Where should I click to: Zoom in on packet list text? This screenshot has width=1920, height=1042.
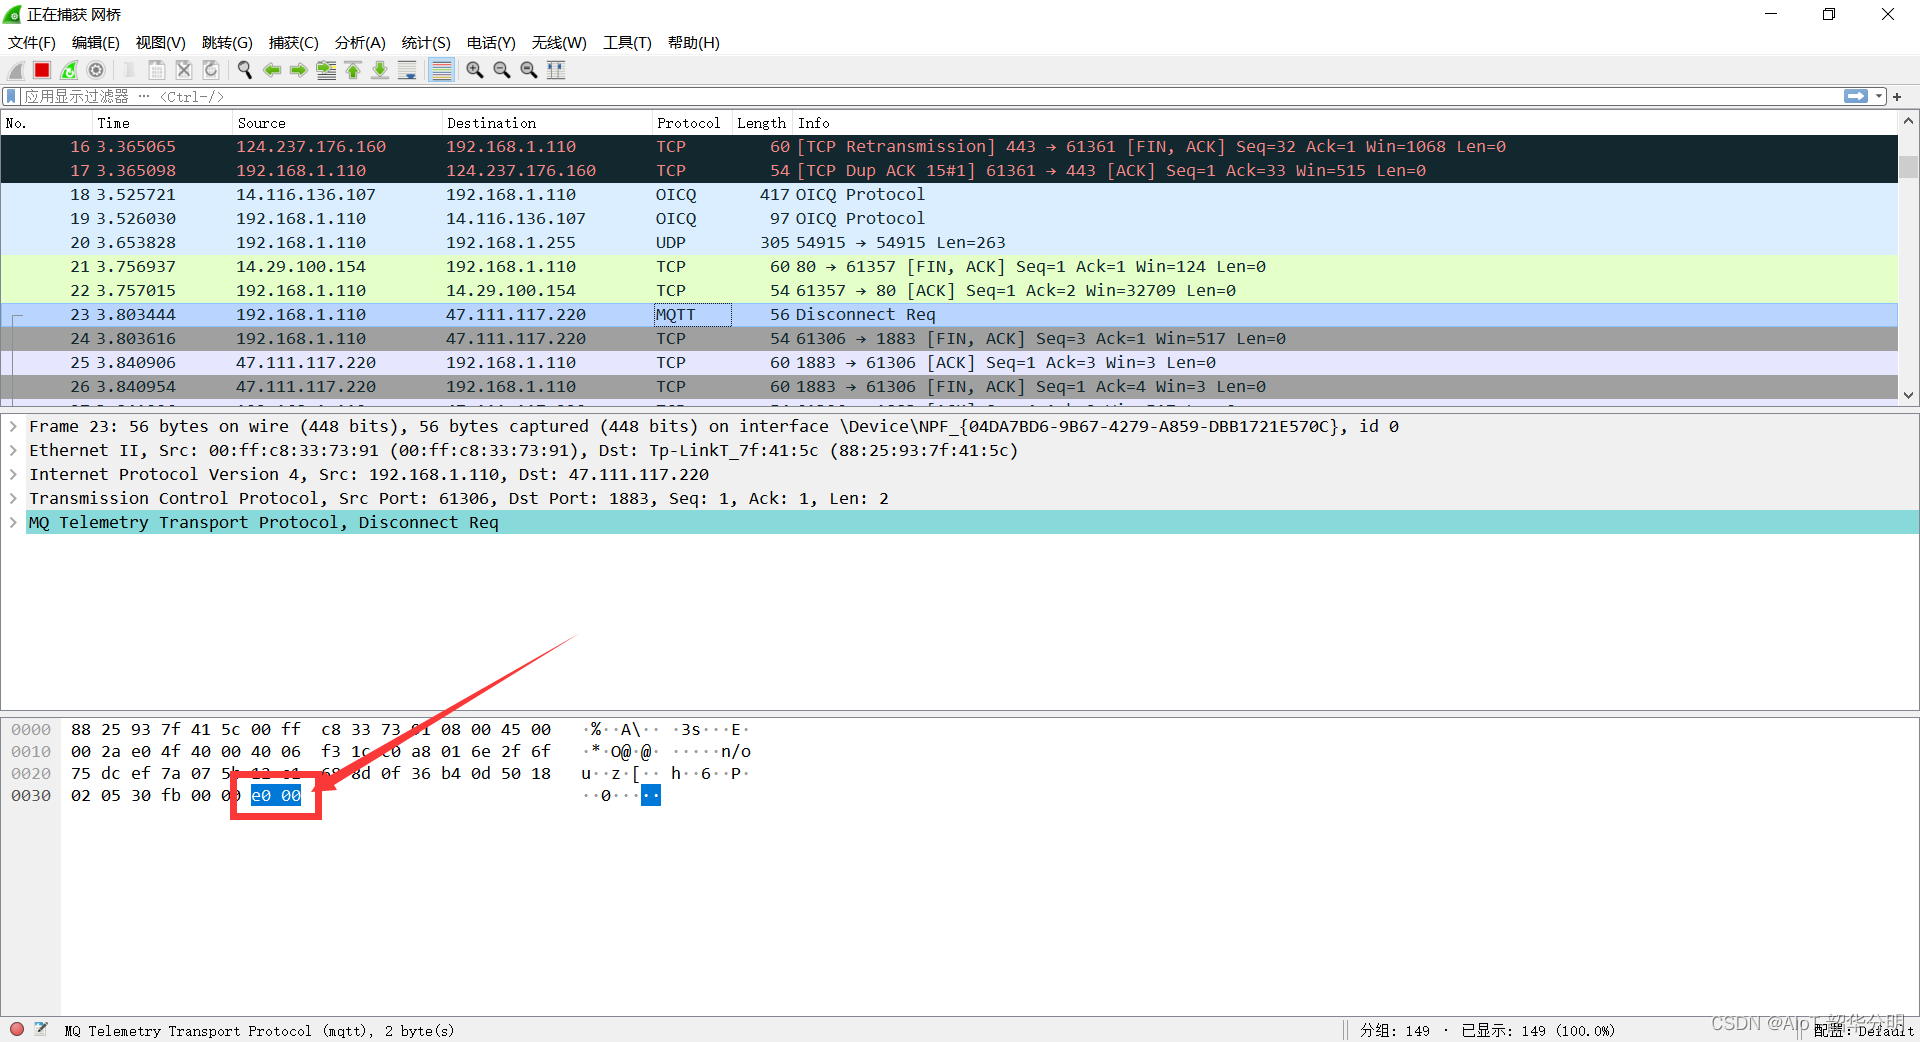(474, 70)
